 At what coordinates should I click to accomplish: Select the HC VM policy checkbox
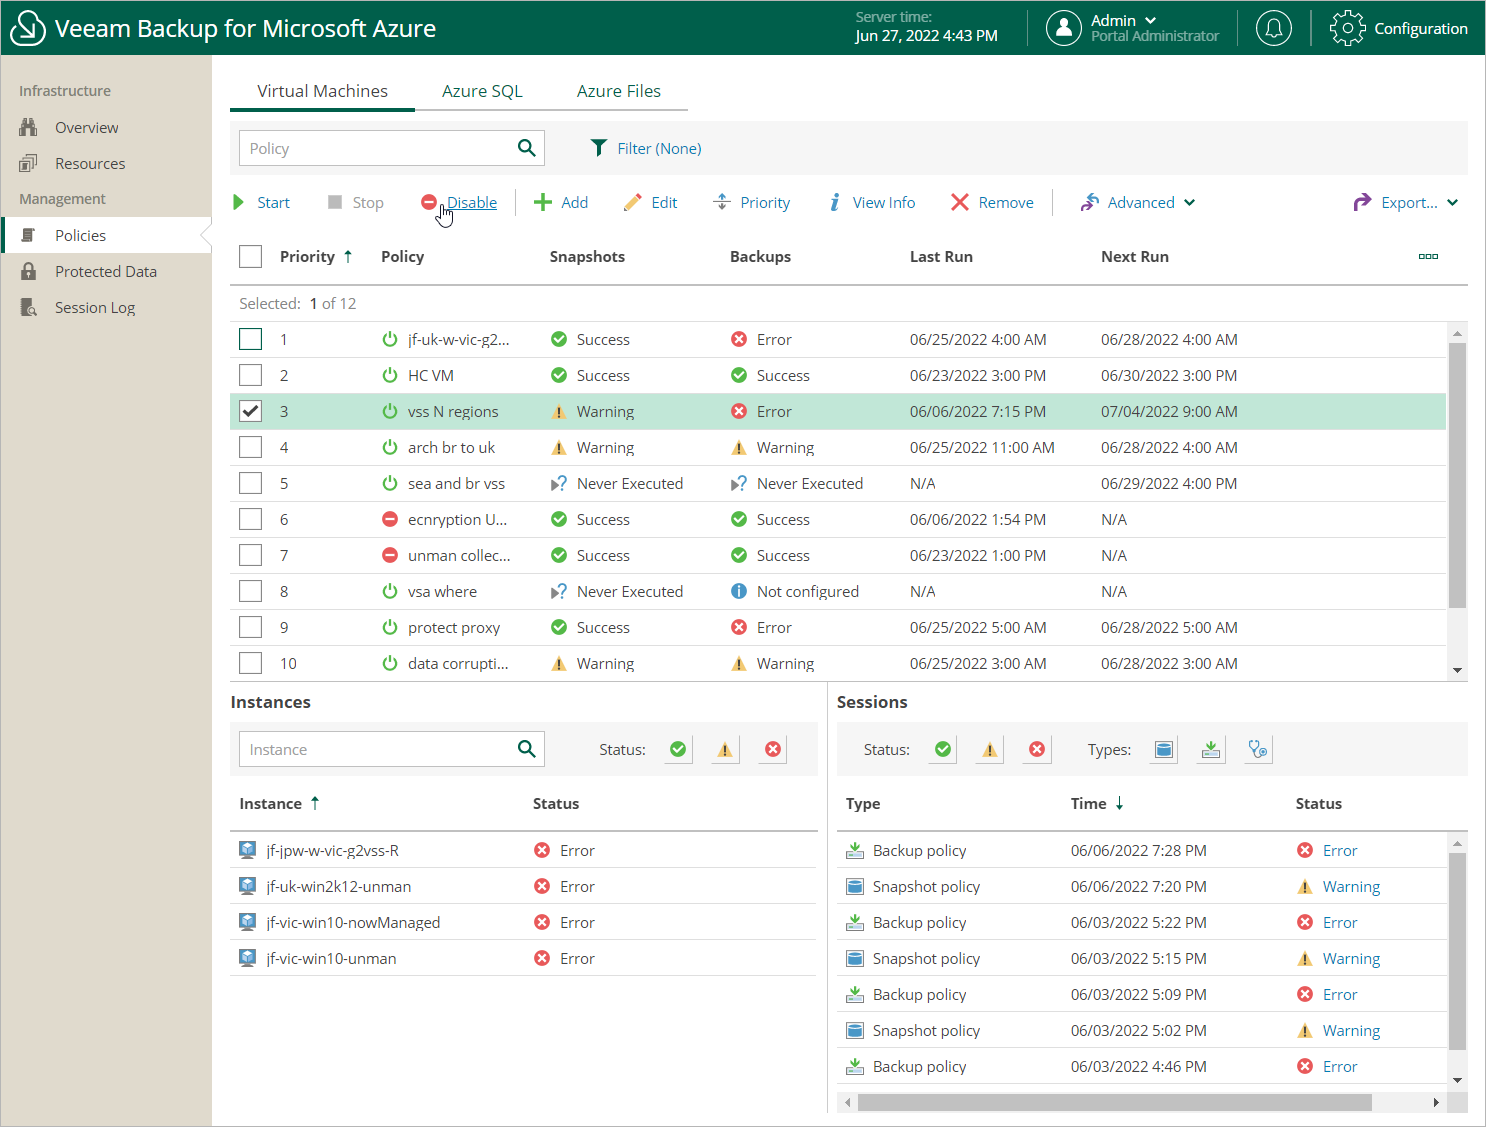pyautogui.click(x=251, y=375)
